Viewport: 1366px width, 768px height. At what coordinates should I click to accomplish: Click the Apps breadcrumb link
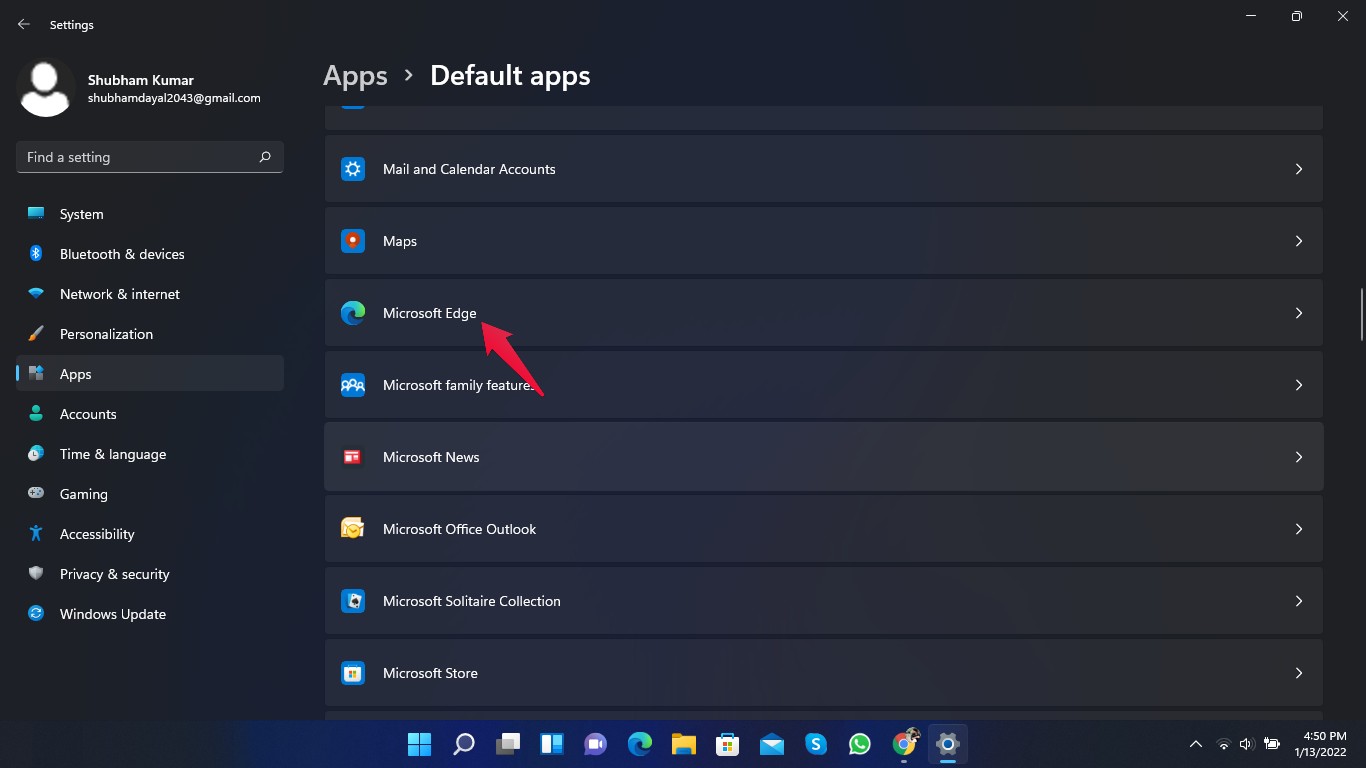pyautogui.click(x=355, y=76)
